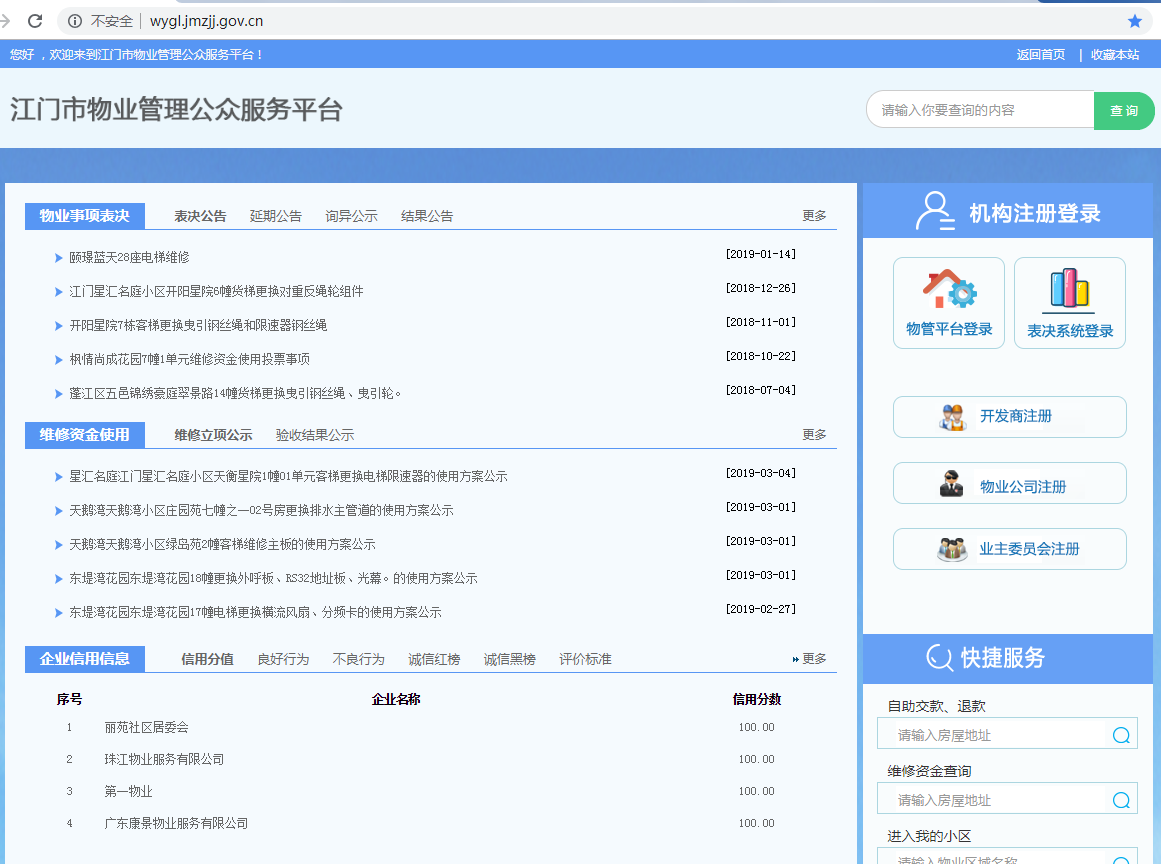Open the 物管平台登录 house icon
The height and width of the screenshot is (864, 1161).
pyautogui.click(x=948, y=290)
